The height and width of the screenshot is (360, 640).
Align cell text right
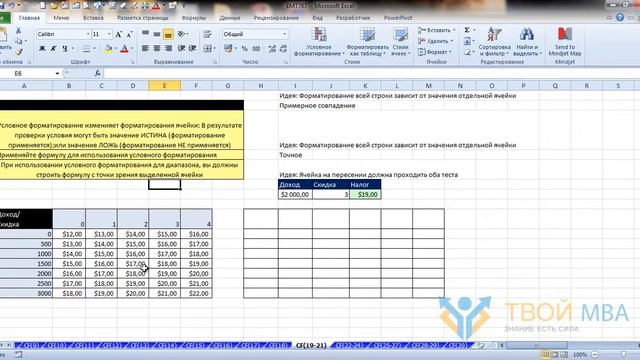click(168, 49)
